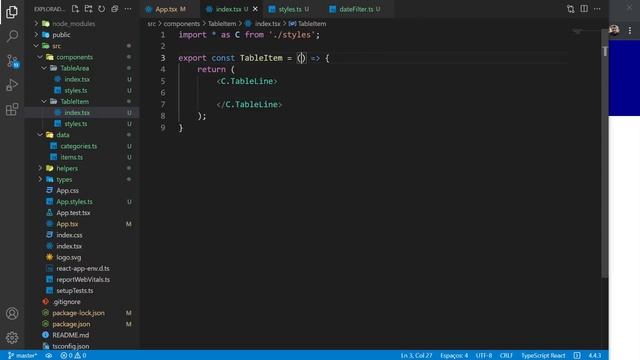Click src in the breadcrumb path

click(x=151, y=24)
